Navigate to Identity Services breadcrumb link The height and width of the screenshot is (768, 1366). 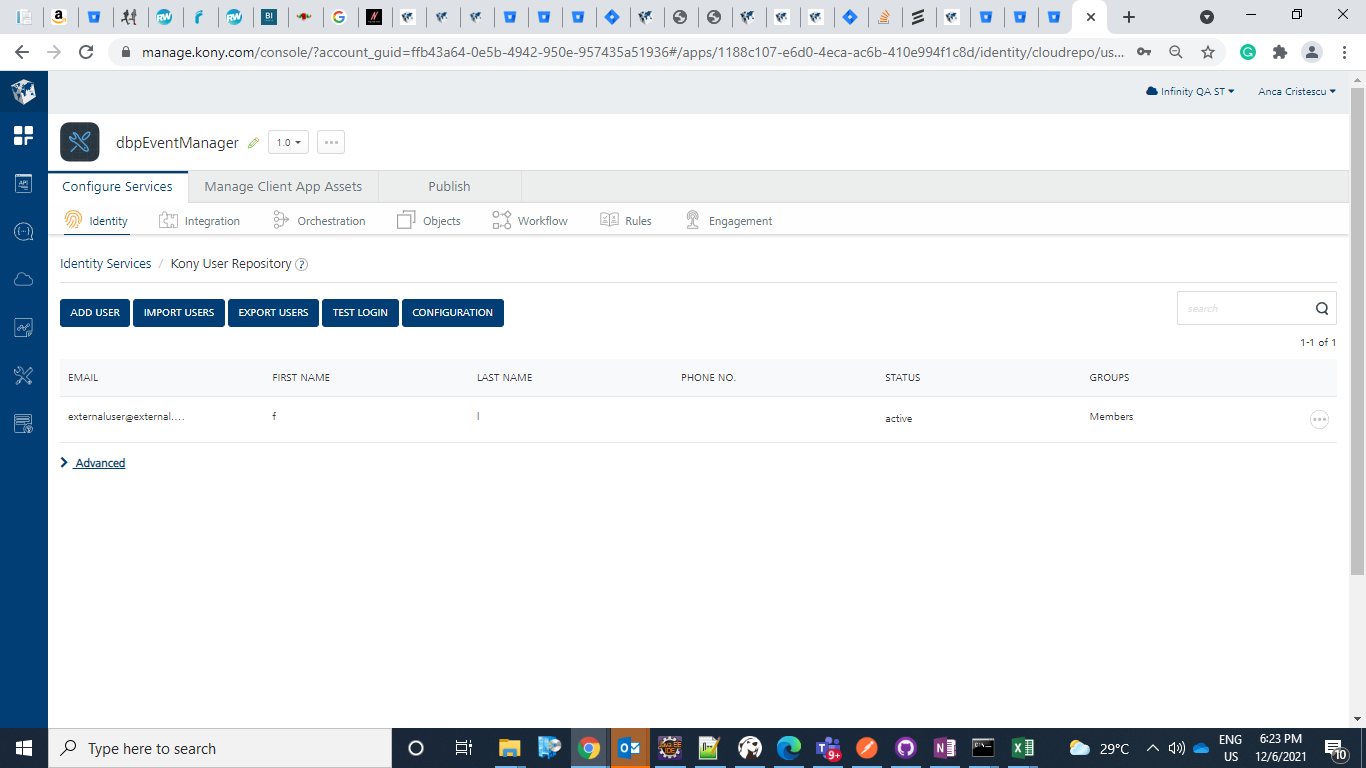(105, 264)
